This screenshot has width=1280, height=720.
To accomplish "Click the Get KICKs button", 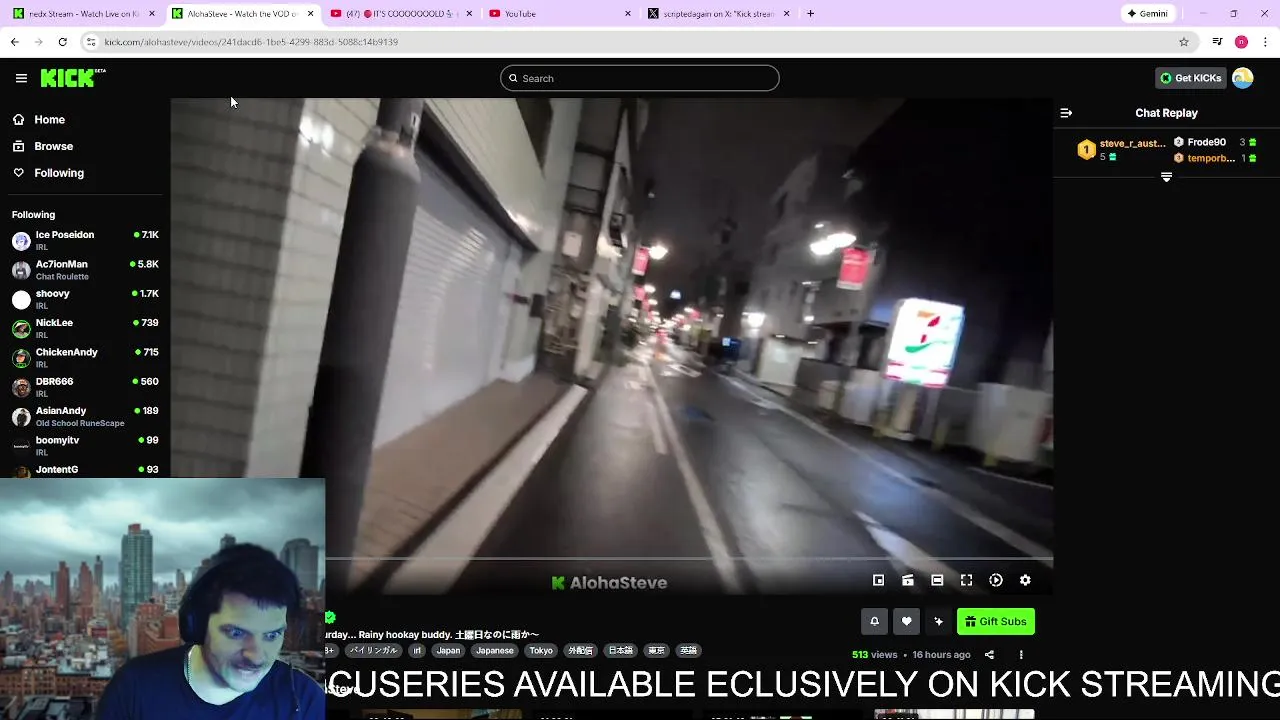I will pos(1190,78).
